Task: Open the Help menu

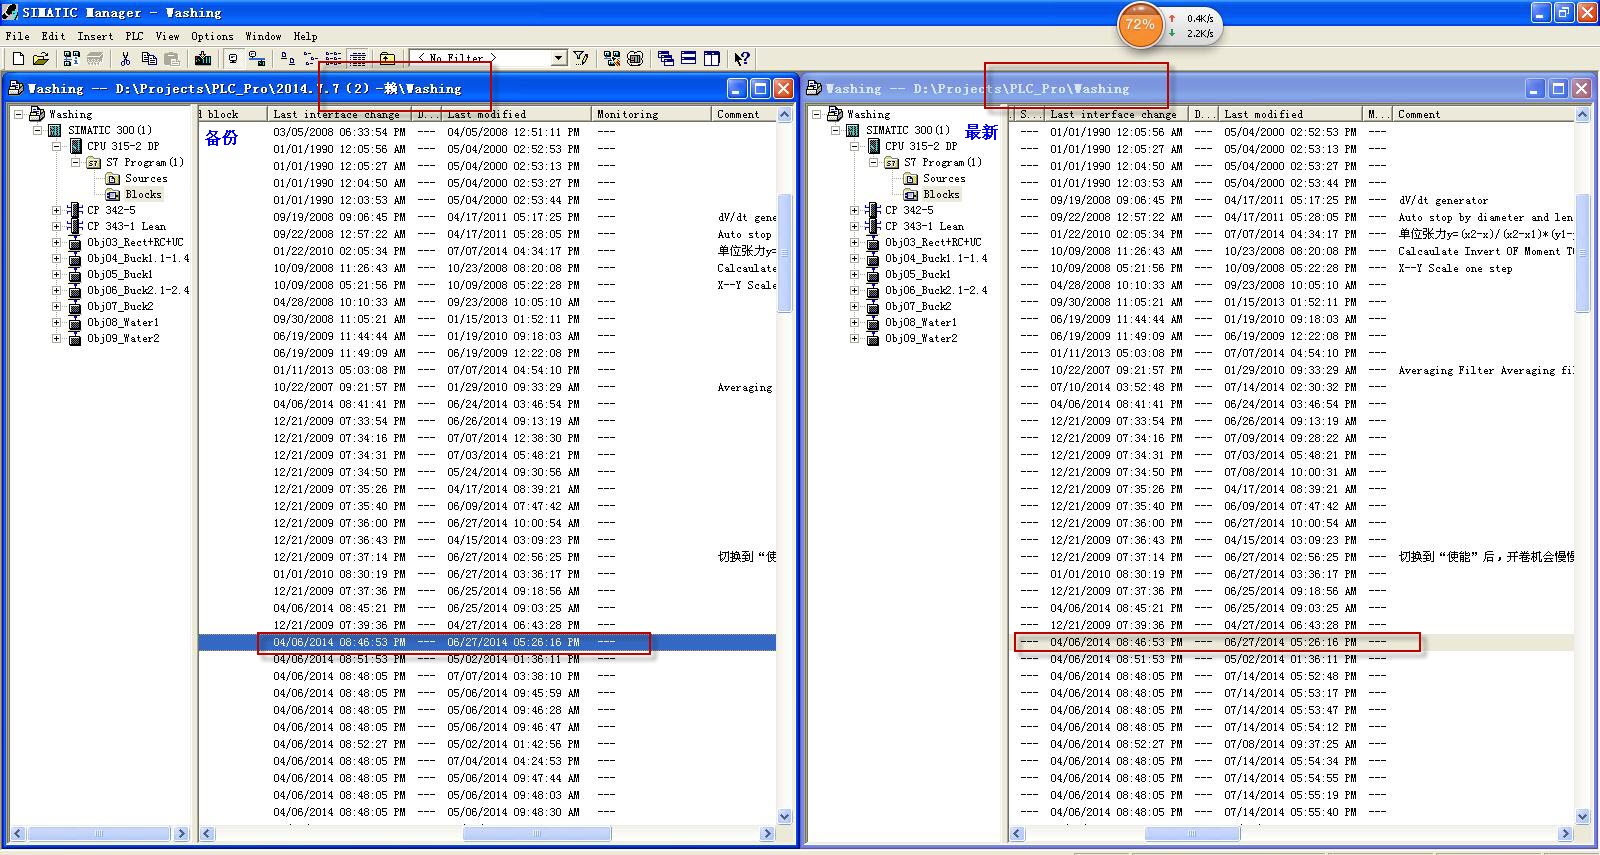Action: coord(306,36)
